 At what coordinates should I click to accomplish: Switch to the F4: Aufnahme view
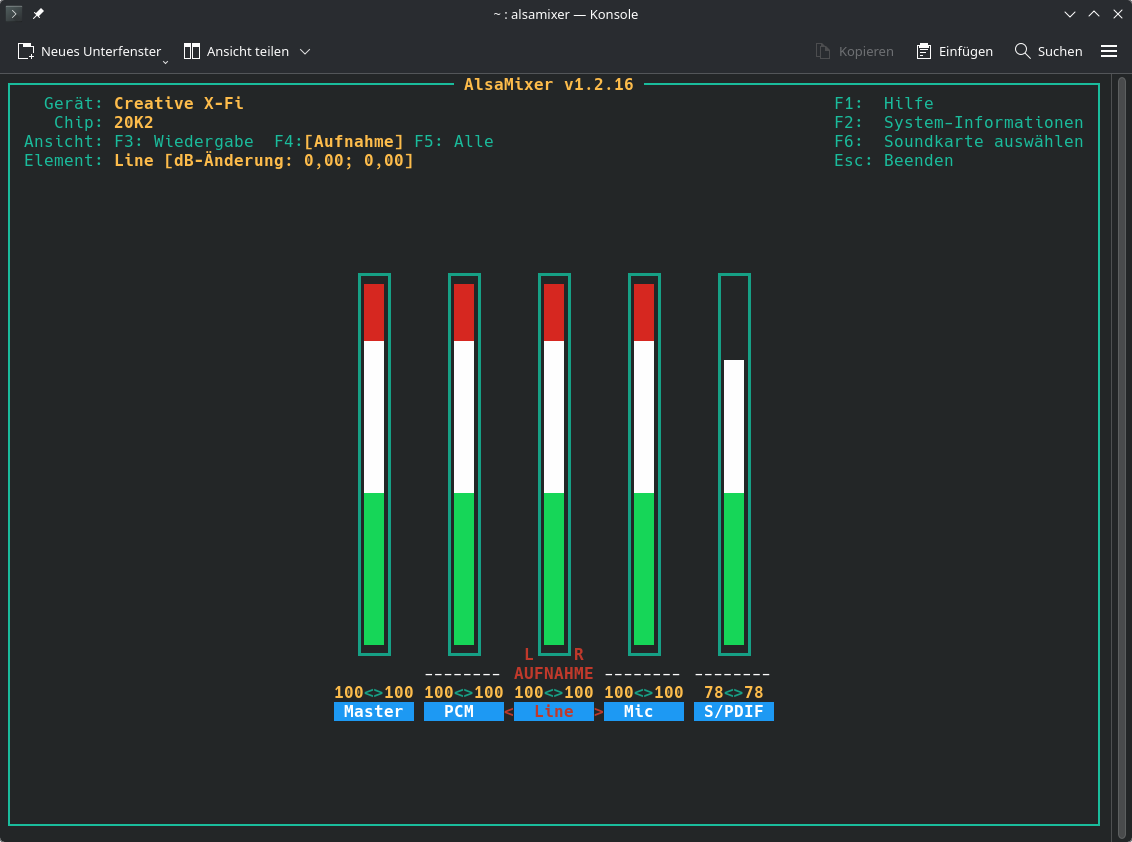click(339, 142)
